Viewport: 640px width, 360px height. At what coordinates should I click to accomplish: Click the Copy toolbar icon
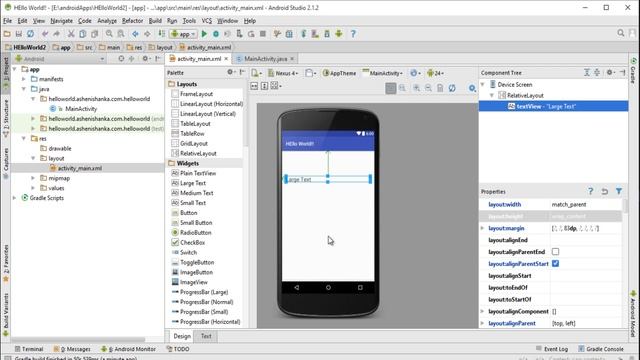click(x=82, y=34)
